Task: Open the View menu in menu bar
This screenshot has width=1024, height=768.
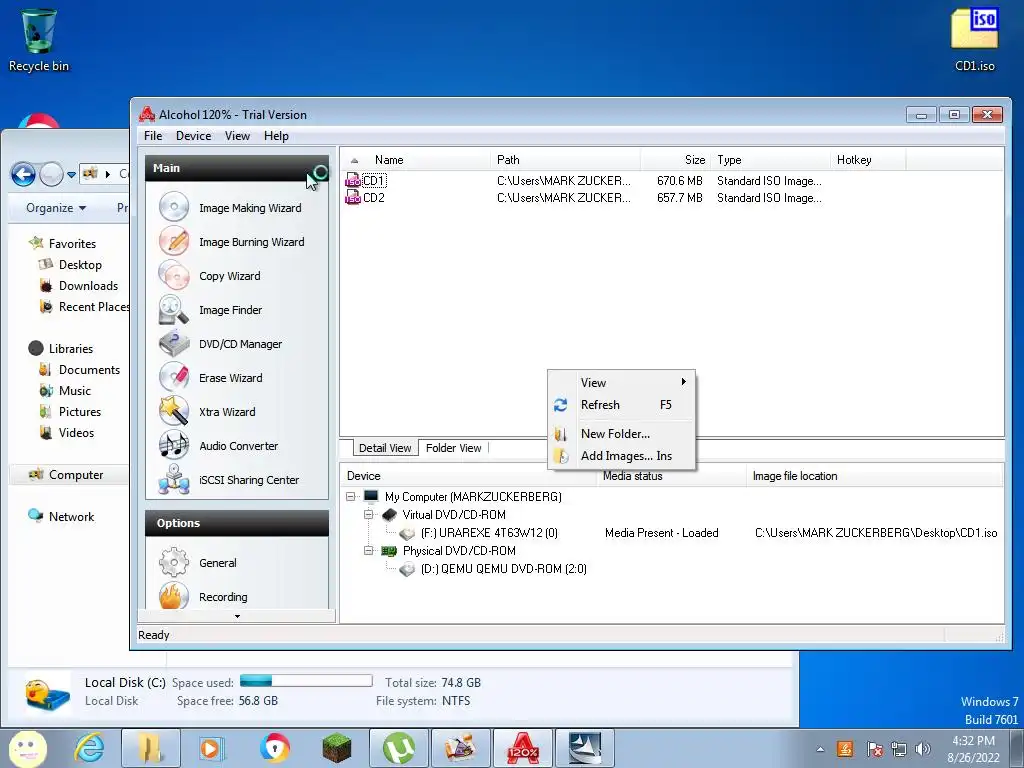Action: tap(237, 136)
